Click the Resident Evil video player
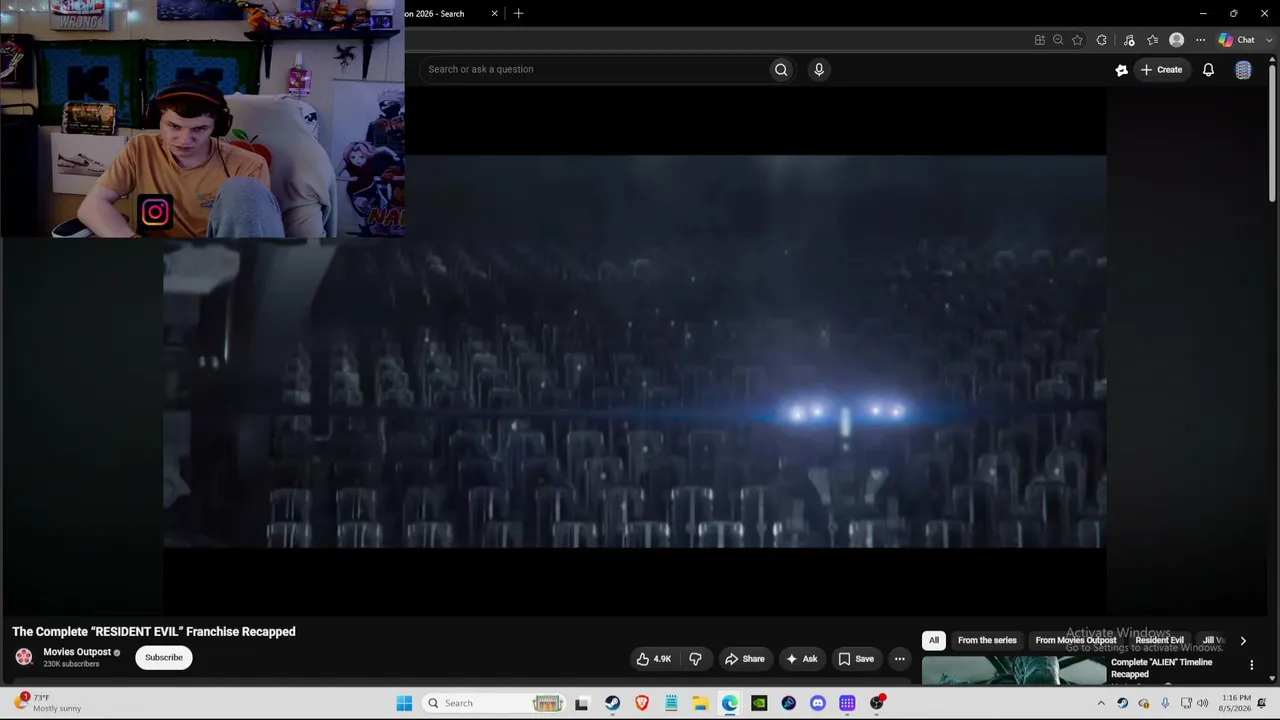The height and width of the screenshot is (720, 1280). (635, 351)
